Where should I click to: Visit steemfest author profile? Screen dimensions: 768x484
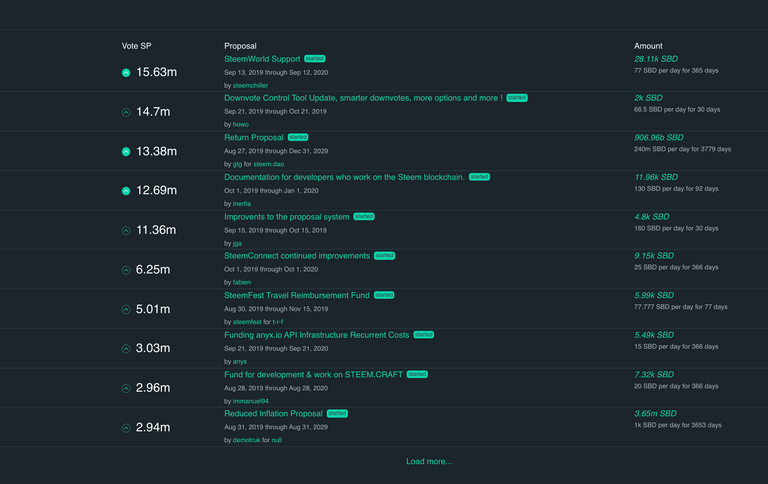click(247, 322)
